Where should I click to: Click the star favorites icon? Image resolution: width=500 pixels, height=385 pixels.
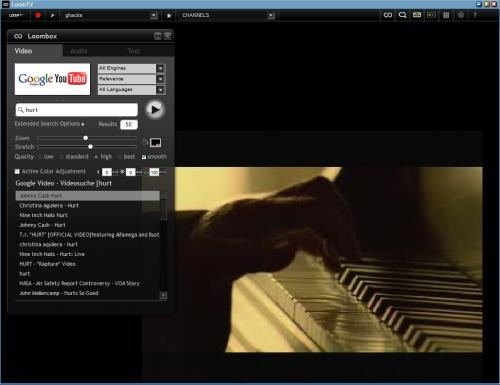point(169,15)
